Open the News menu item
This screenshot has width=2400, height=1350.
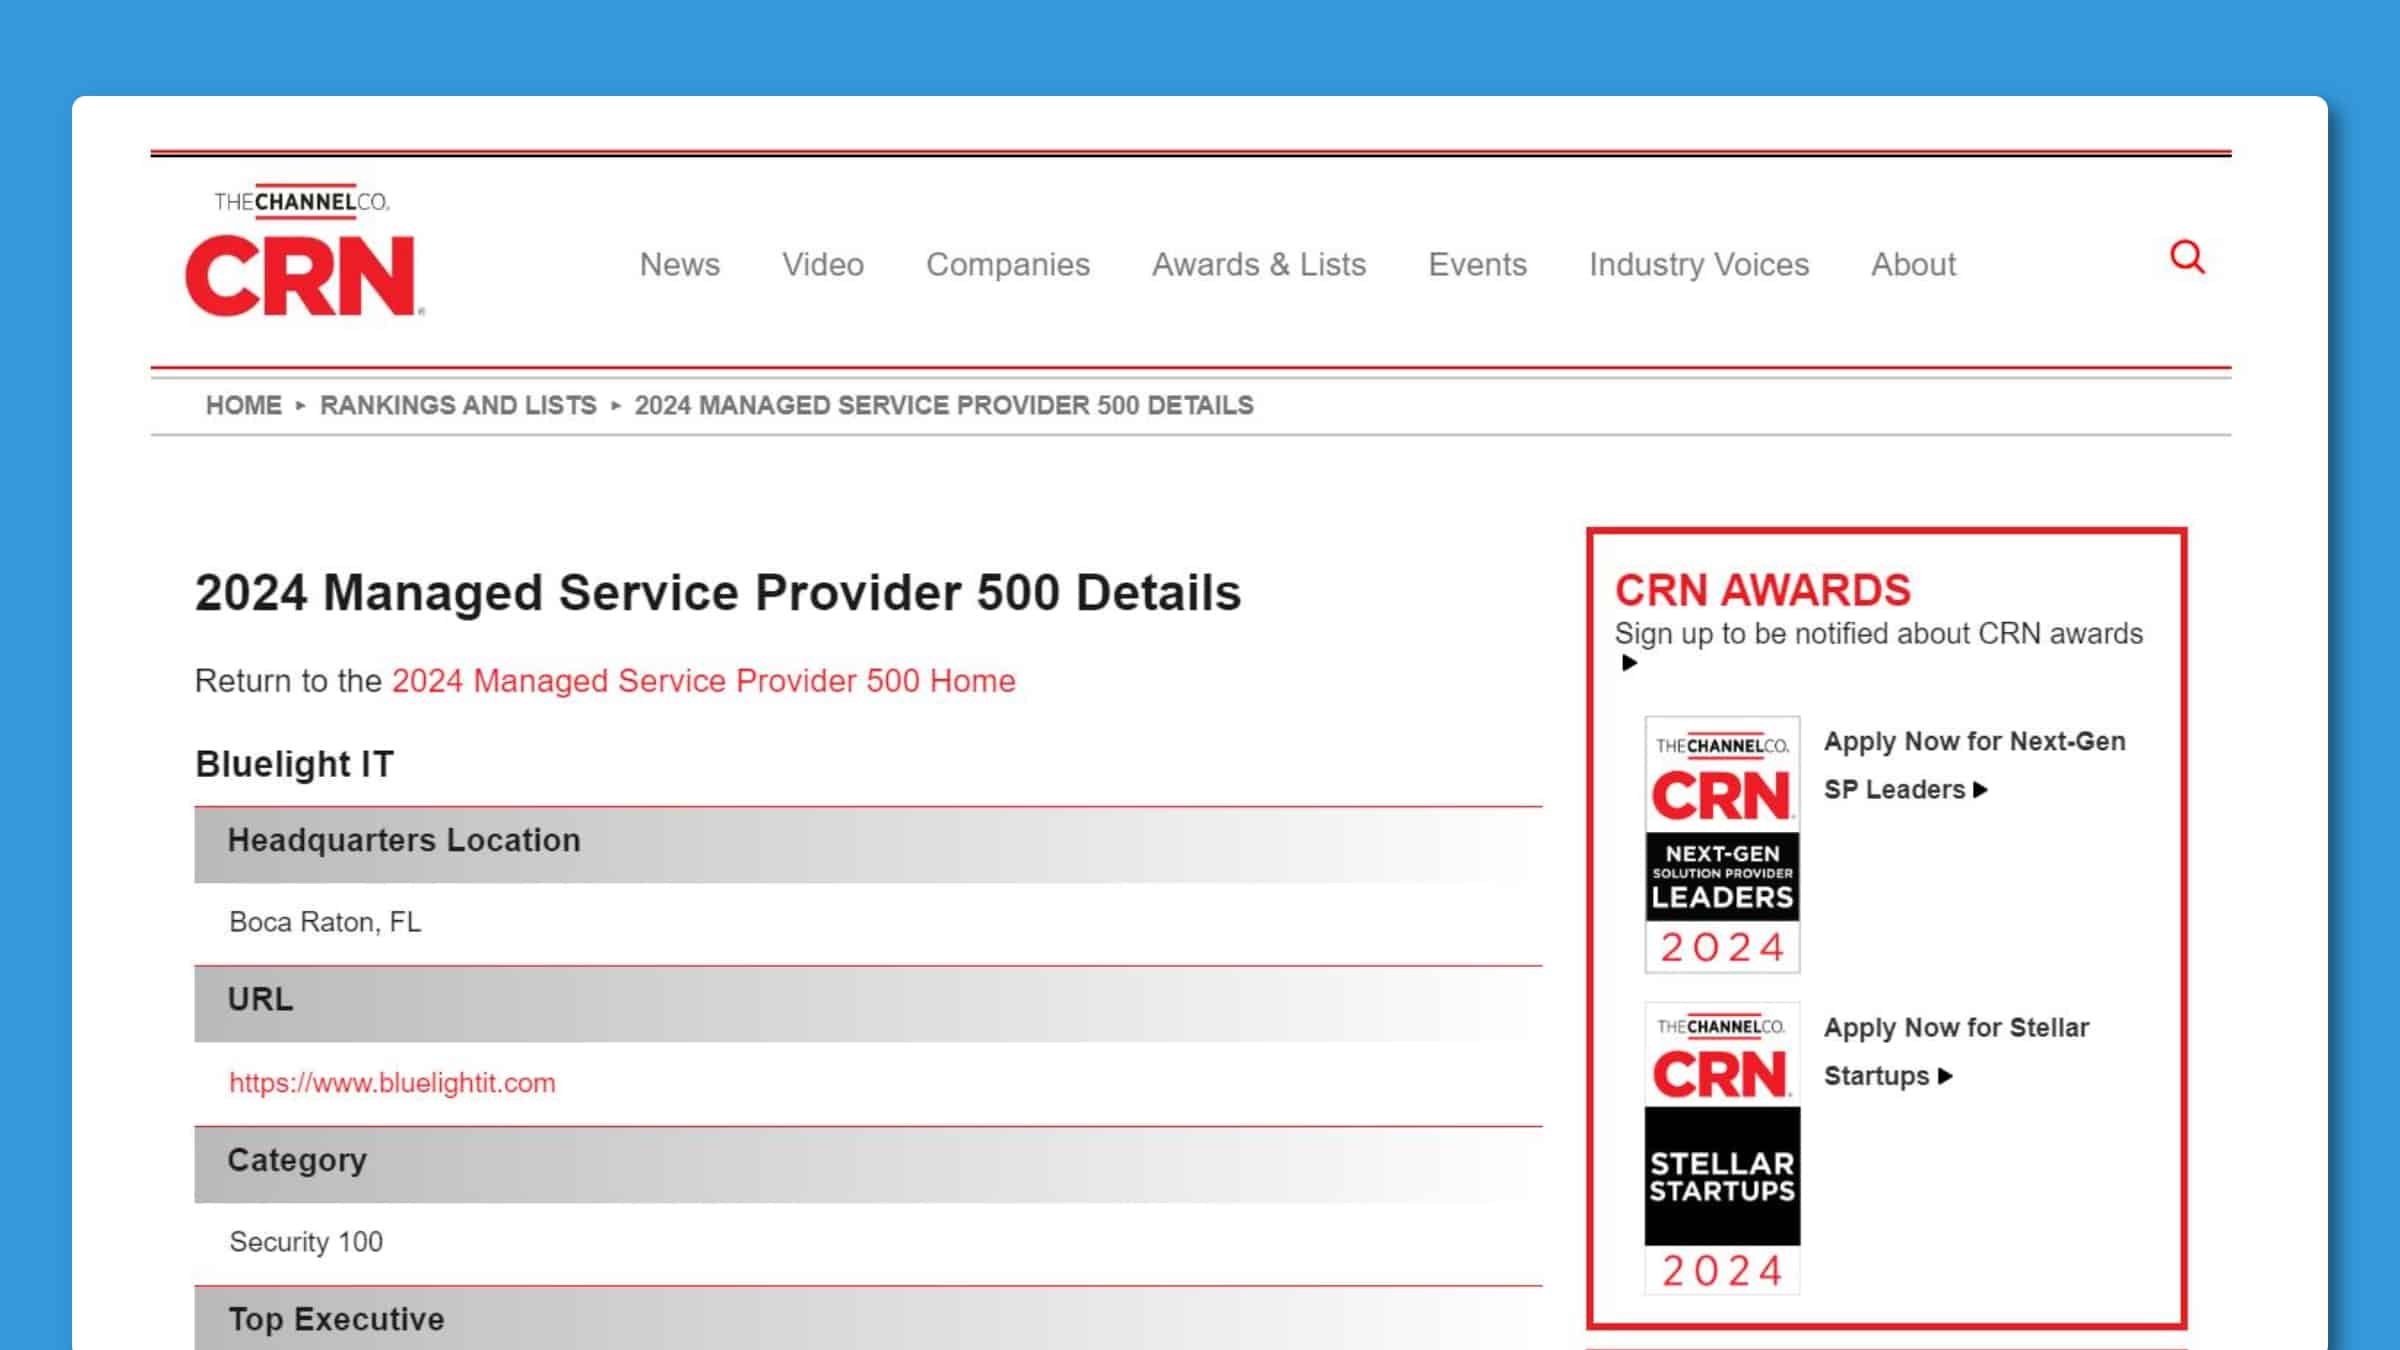pos(679,264)
